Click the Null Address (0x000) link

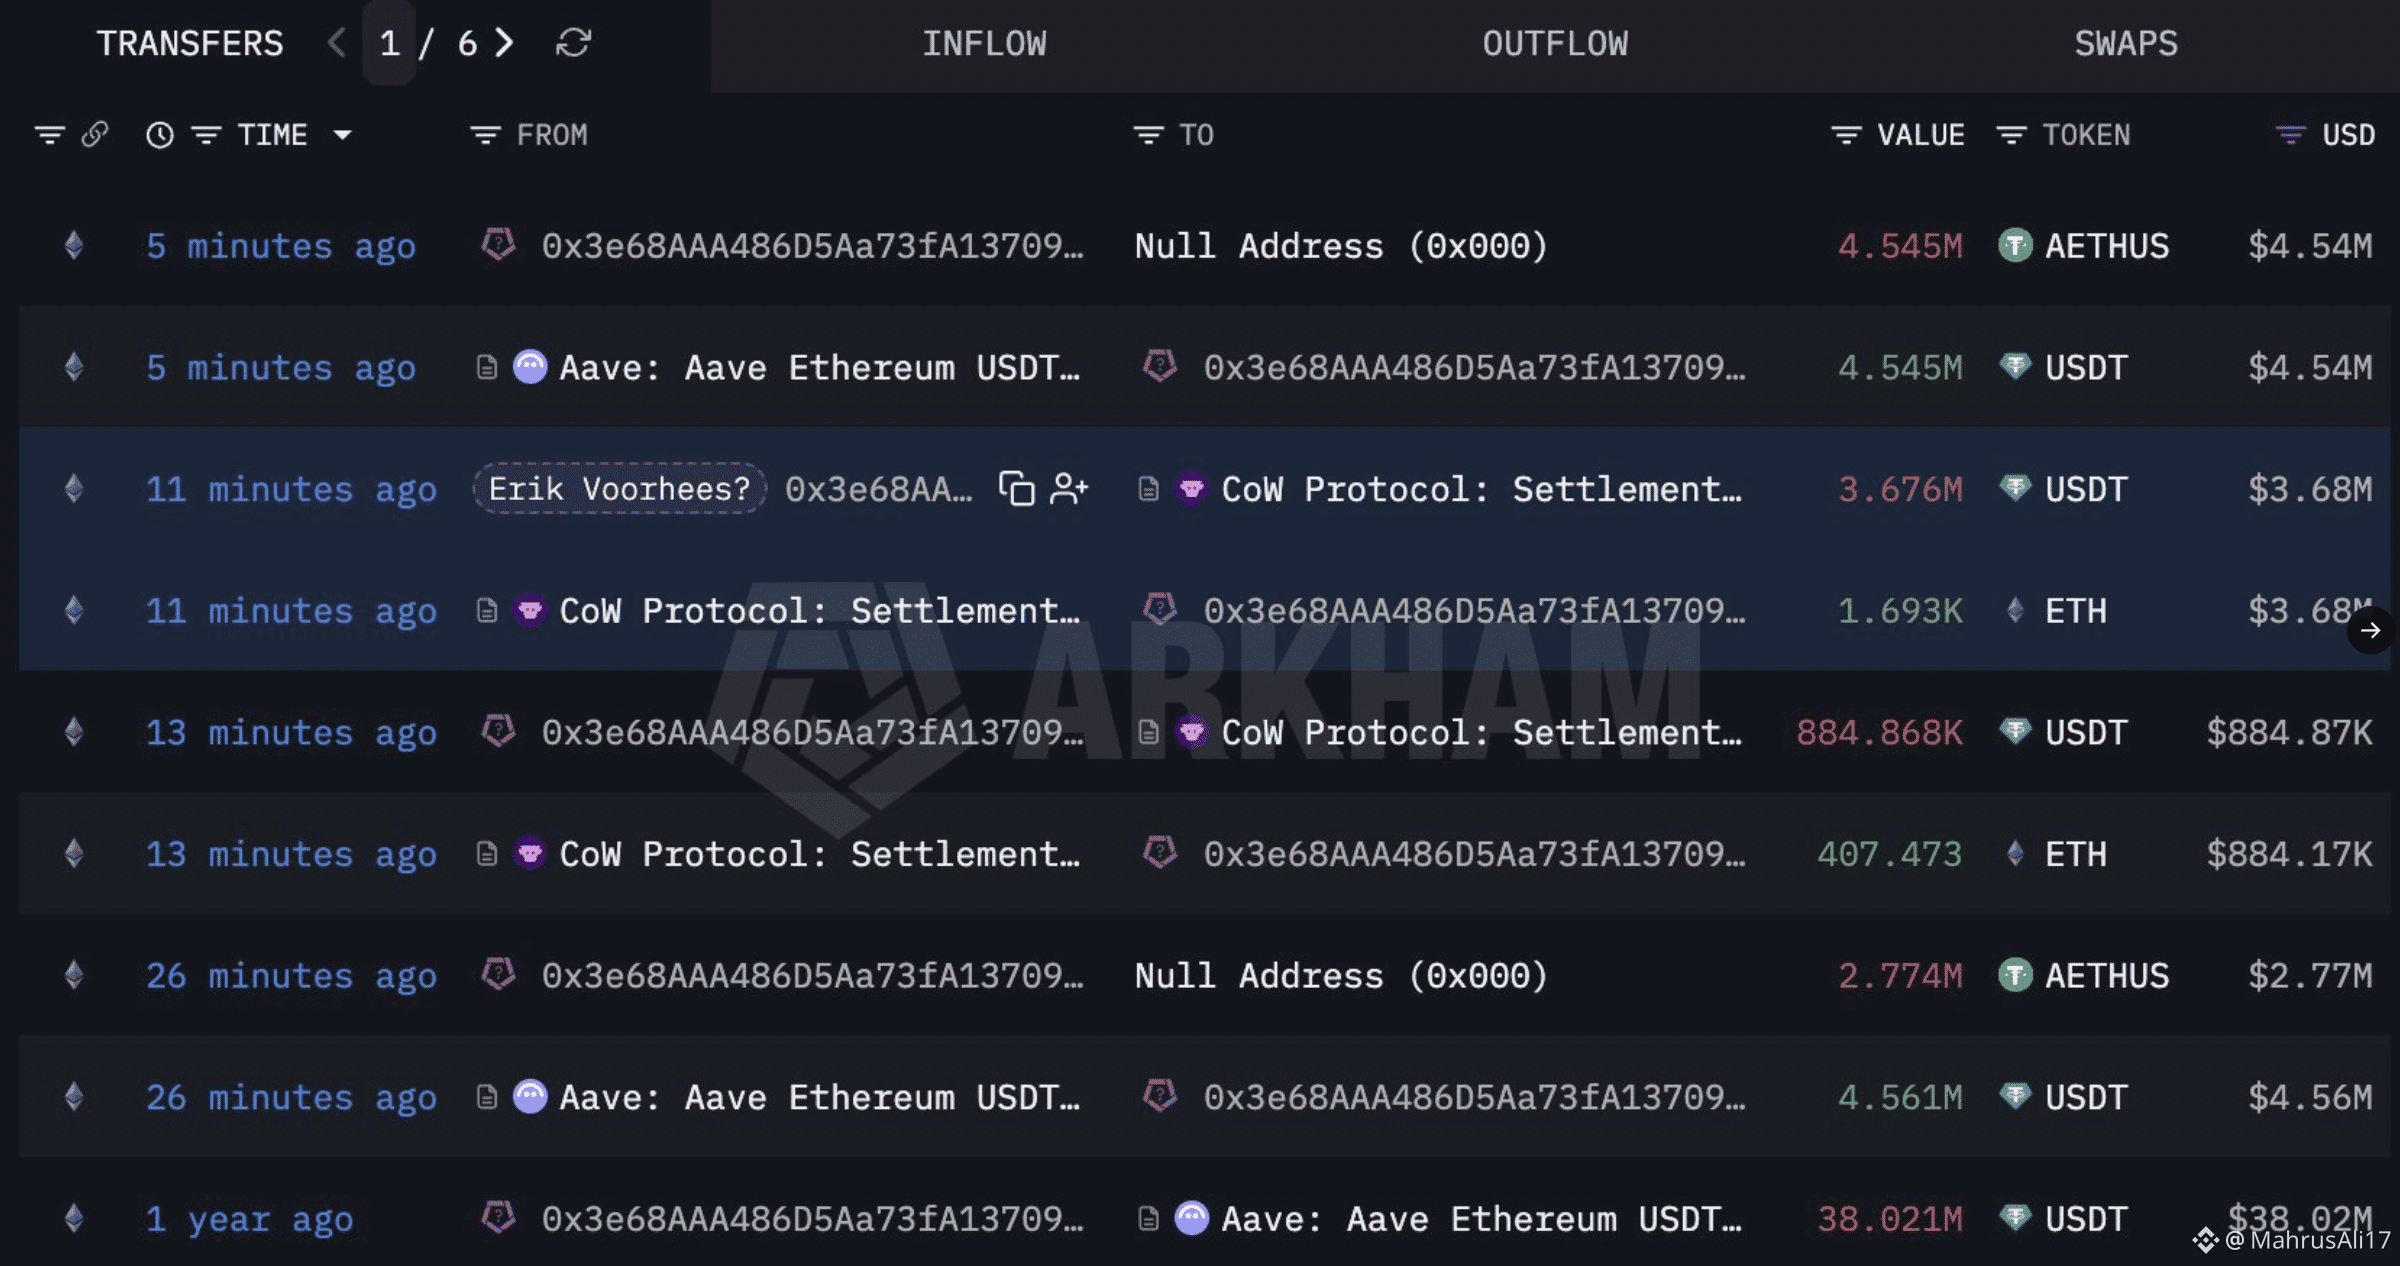coord(1340,245)
